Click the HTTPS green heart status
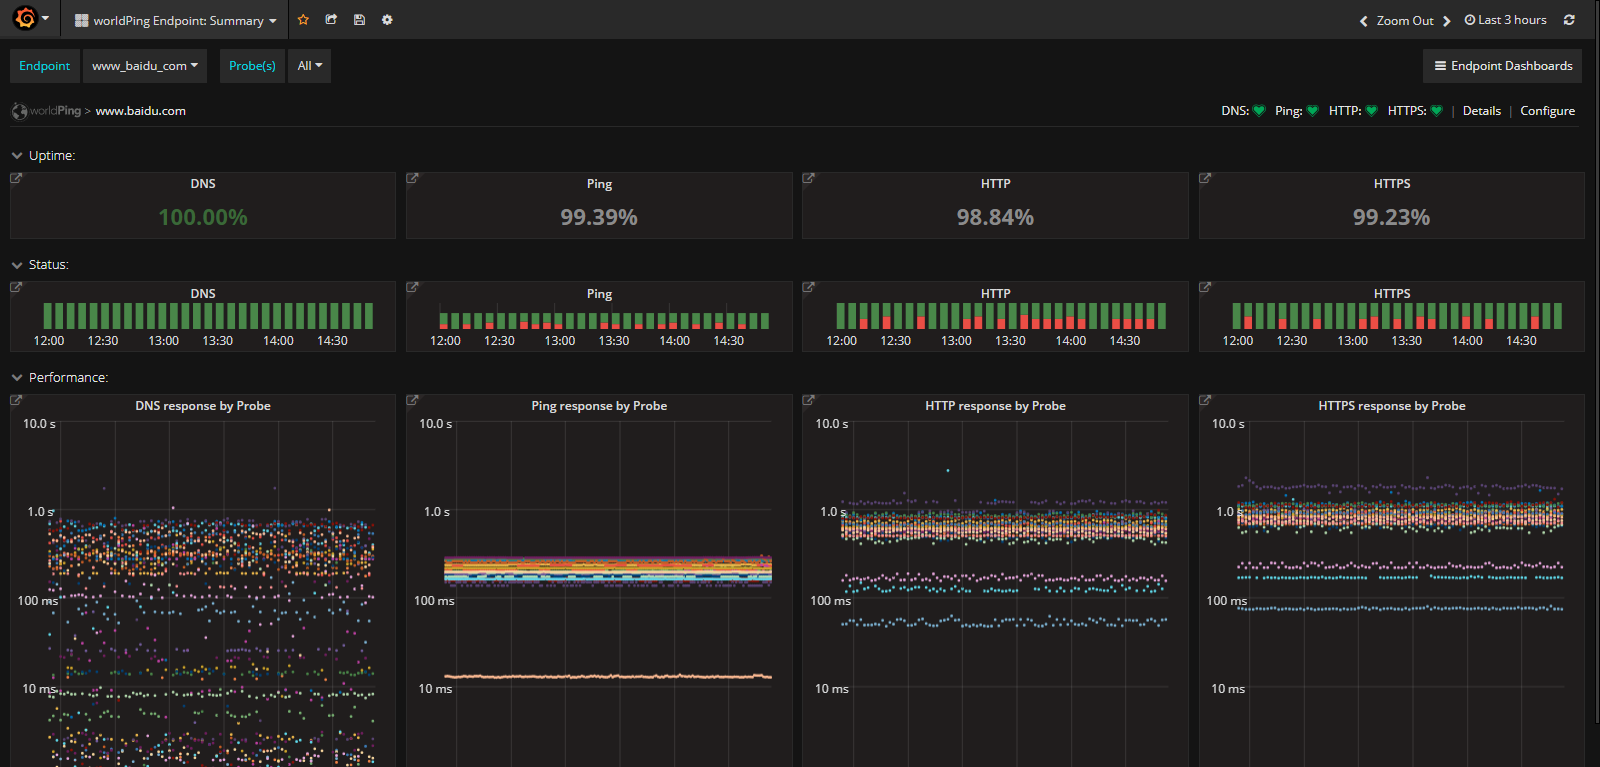 (1436, 111)
